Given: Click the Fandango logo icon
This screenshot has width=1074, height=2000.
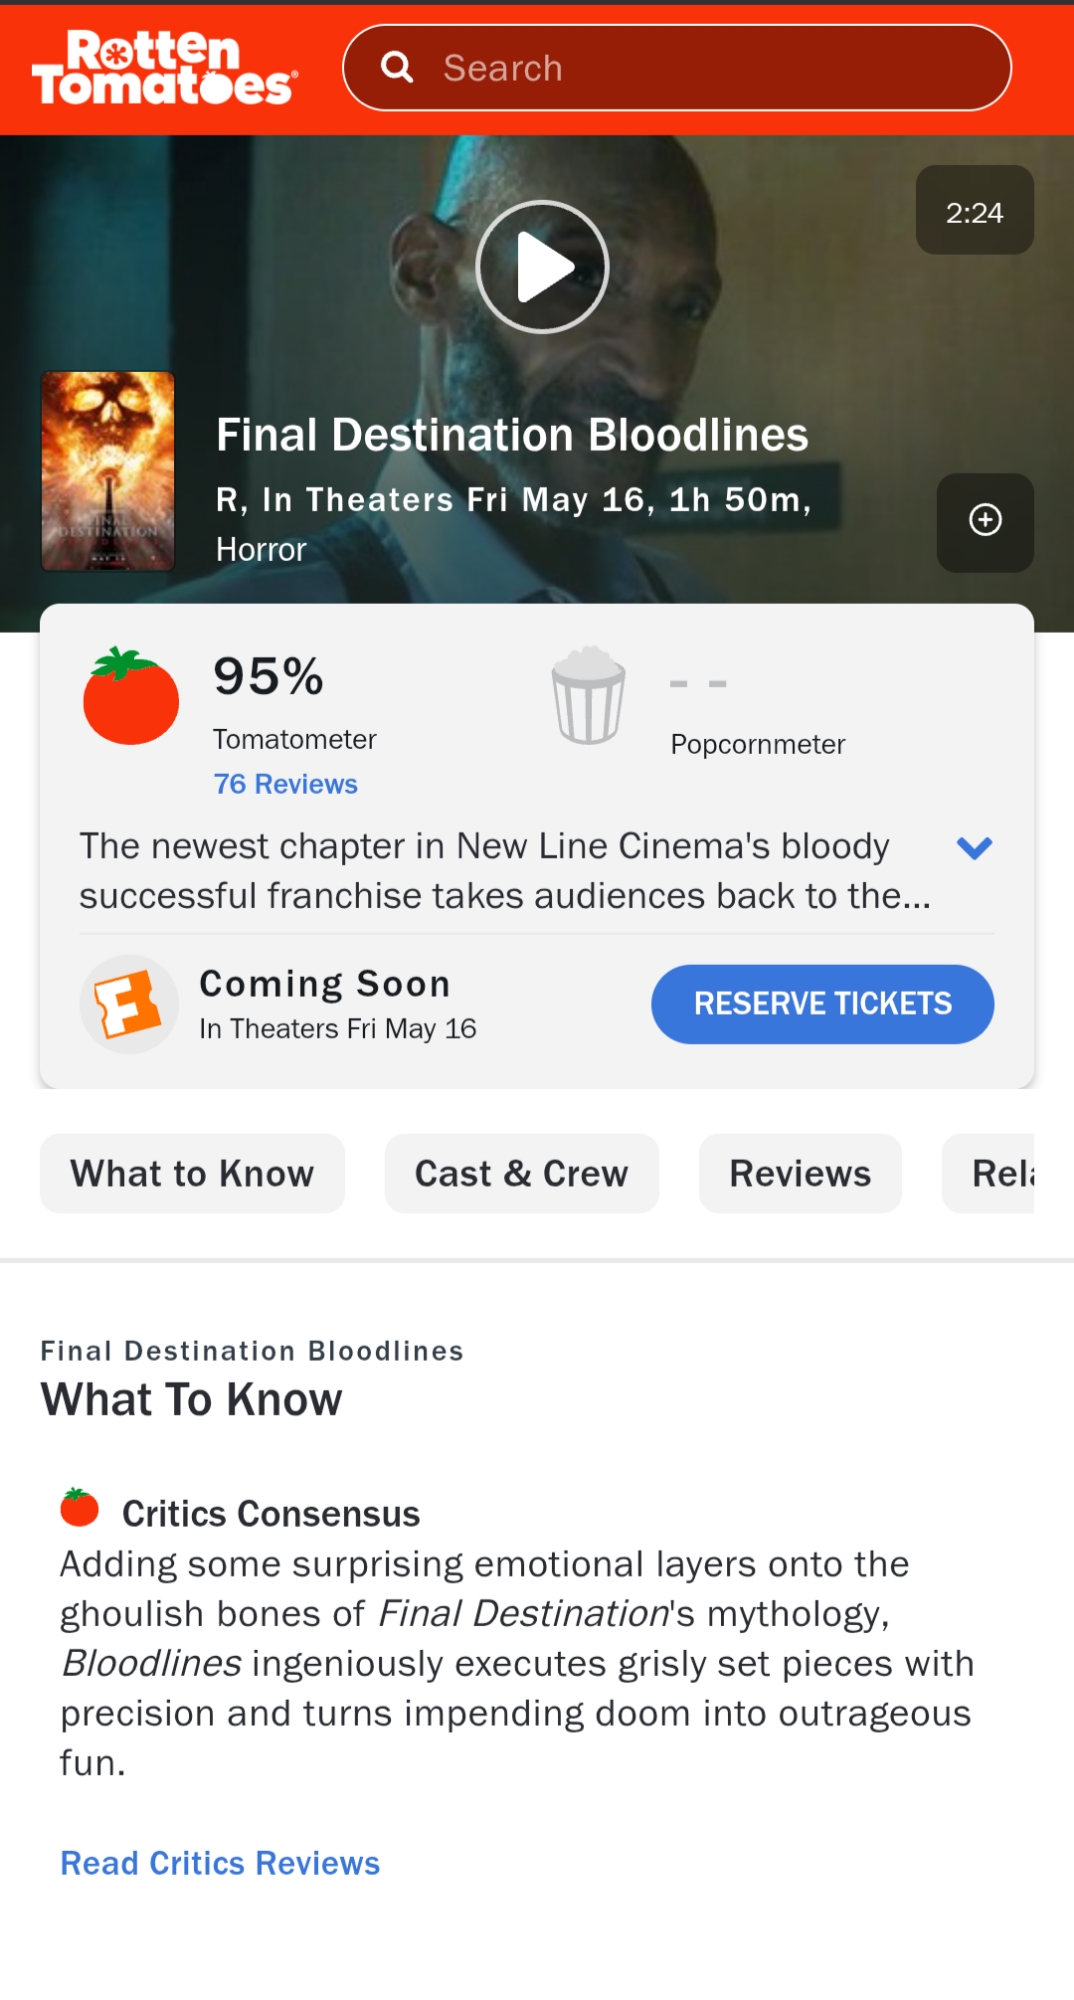Looking at the screenshot, I should pos(128,1004).
